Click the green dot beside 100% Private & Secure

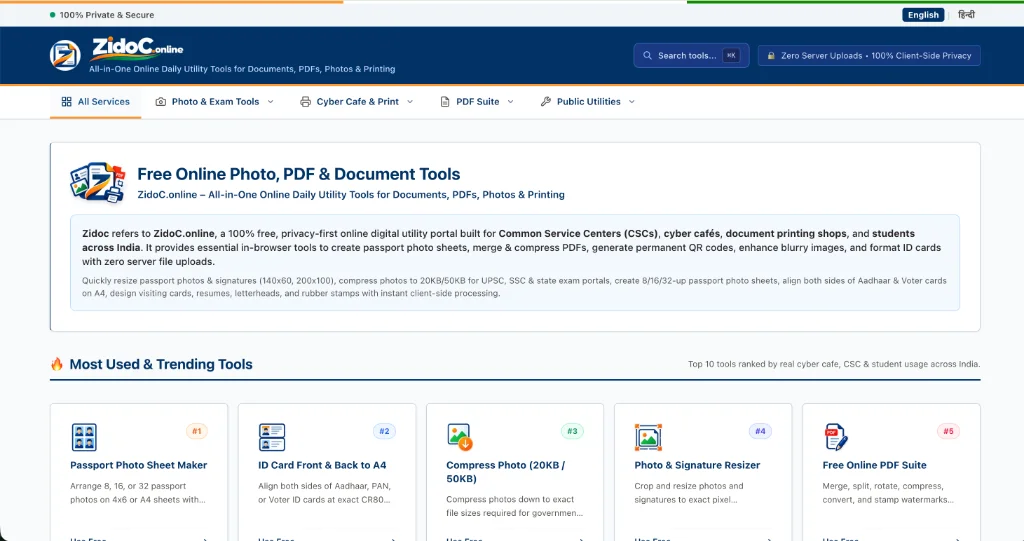tap(53, 15)
